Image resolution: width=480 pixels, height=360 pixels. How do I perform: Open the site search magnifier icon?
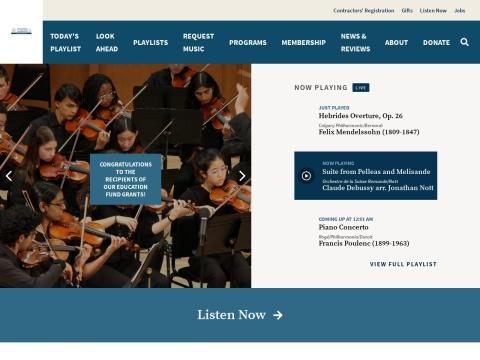464,42
